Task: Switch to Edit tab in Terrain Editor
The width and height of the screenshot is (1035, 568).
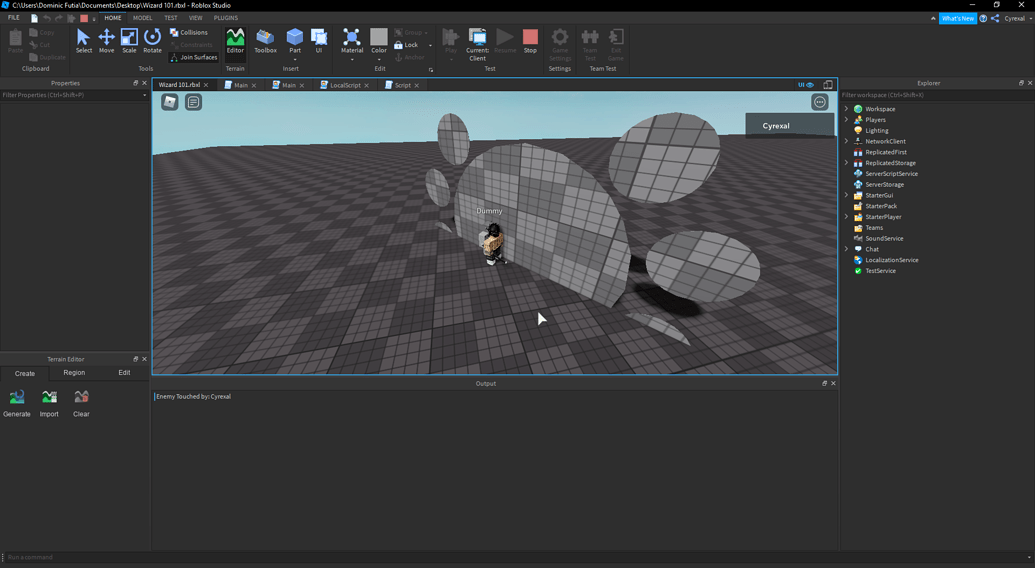Action: point(124,373)
